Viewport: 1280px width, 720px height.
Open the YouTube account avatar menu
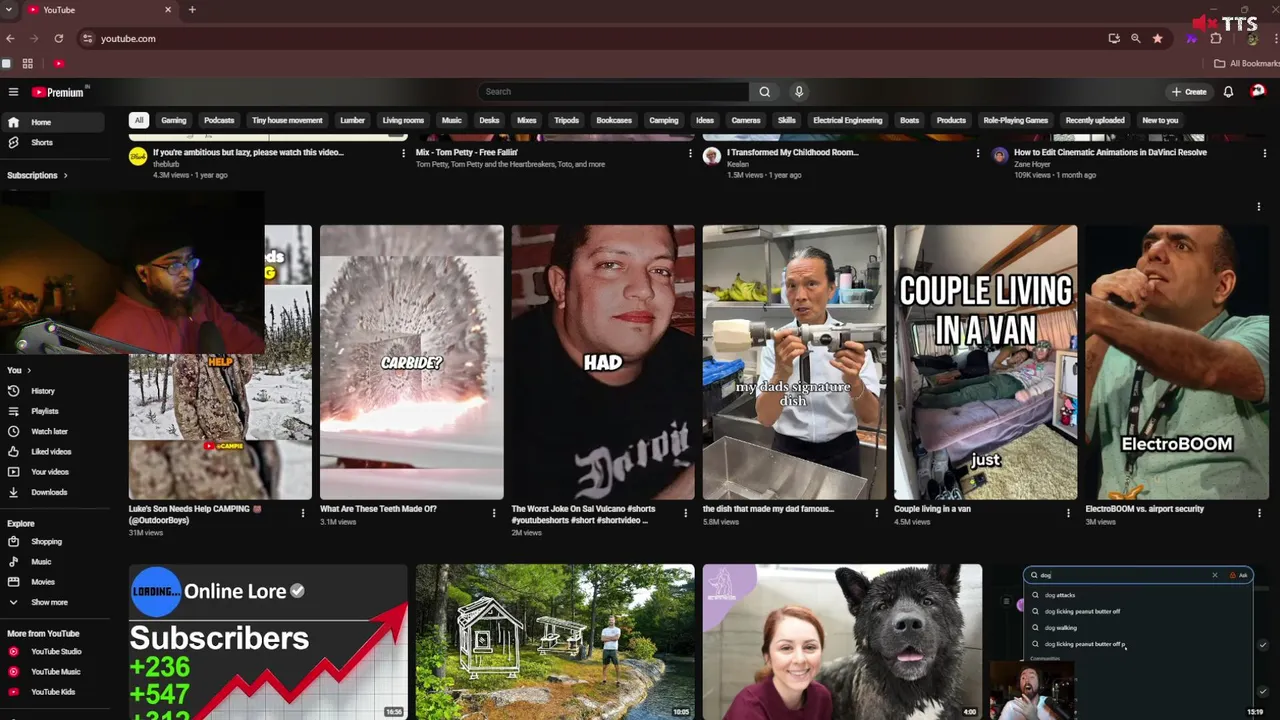tap(1258, 91)
